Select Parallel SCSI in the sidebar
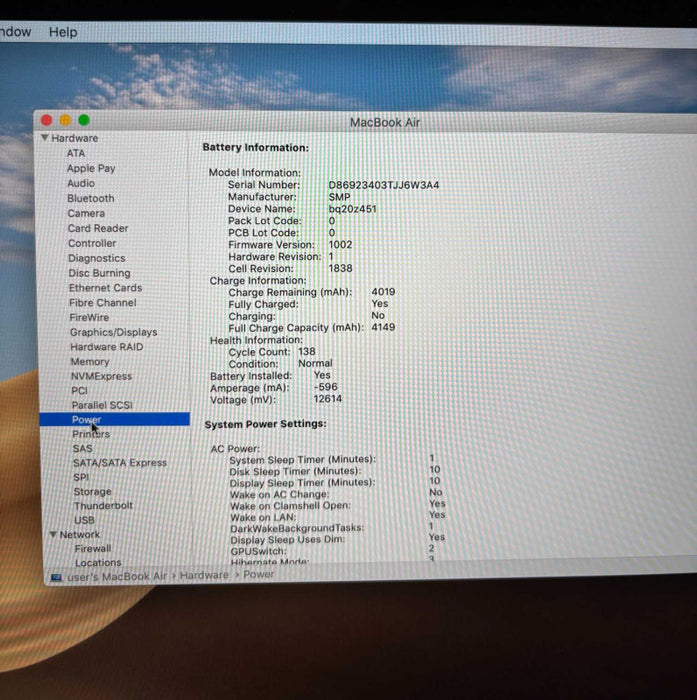 [x=102, y=405]
